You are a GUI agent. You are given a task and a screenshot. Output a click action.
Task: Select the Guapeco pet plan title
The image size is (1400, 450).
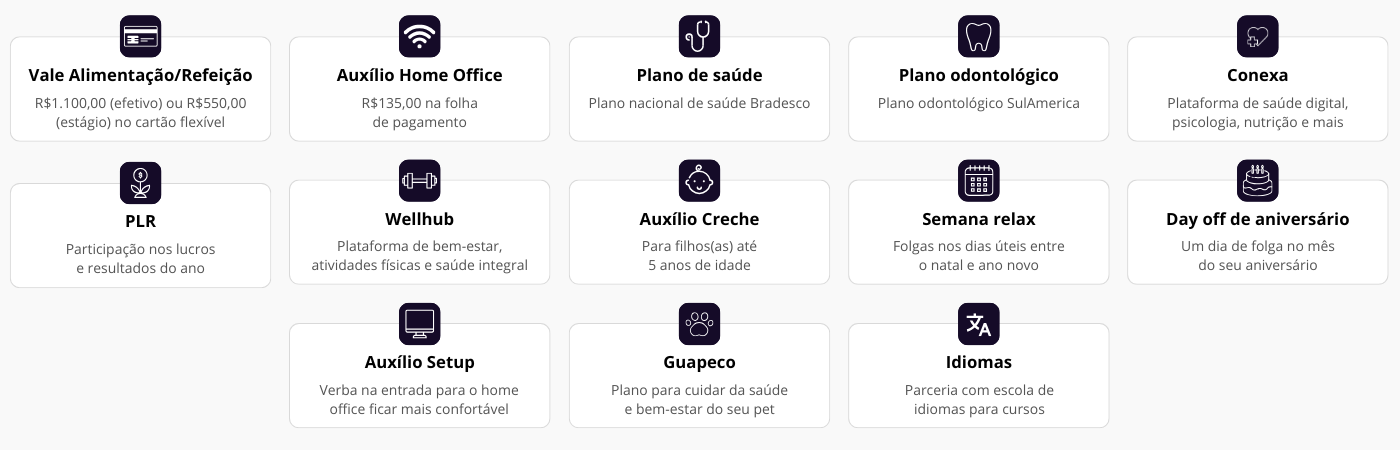699,362
